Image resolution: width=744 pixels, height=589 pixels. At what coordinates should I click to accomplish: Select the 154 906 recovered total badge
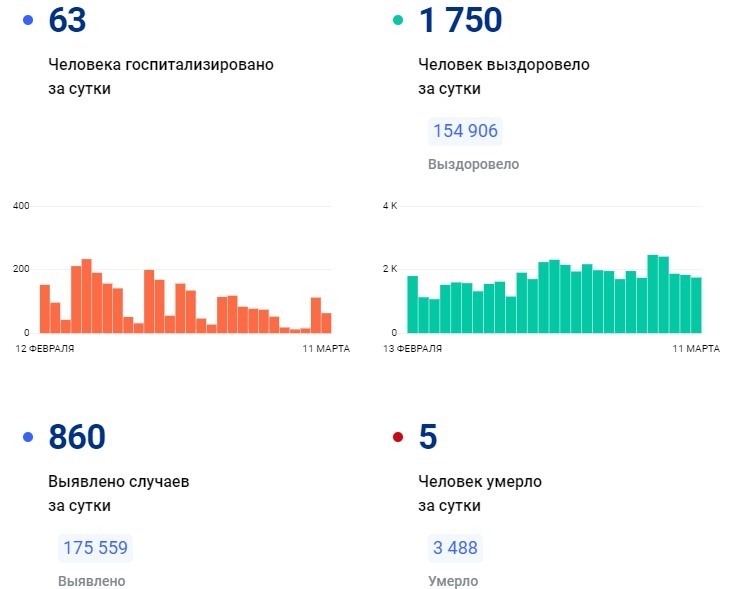(465, 131)
